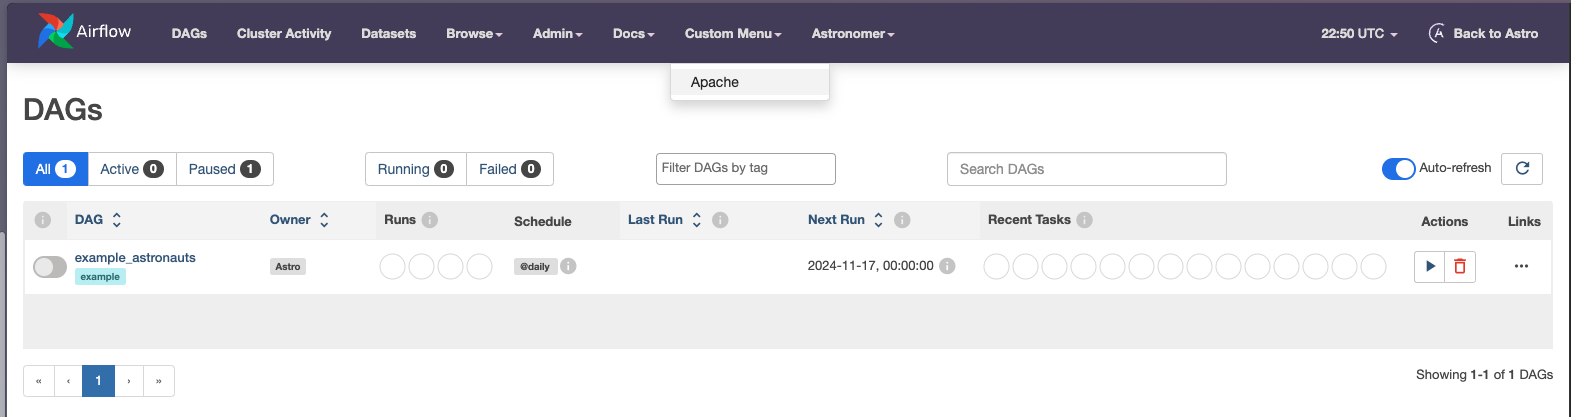The width and height of the screenshot is (1571, 417).
Task: Show only Paused DAGs filter
Action: click(224, 169)
